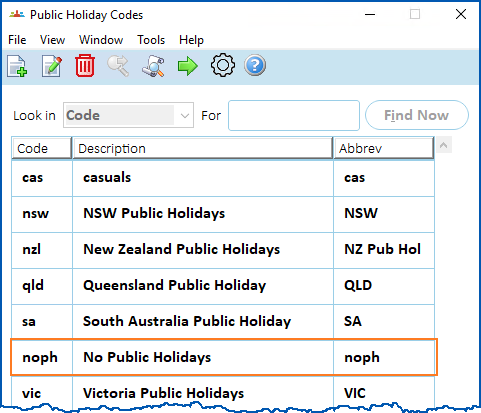
Task: Click the New record icon in toolbar
Action: (x=17, y=66)
